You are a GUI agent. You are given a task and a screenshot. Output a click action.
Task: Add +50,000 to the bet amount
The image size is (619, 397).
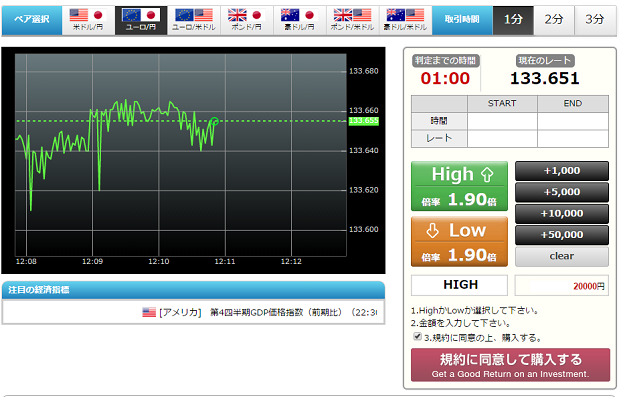click(562, 235)
